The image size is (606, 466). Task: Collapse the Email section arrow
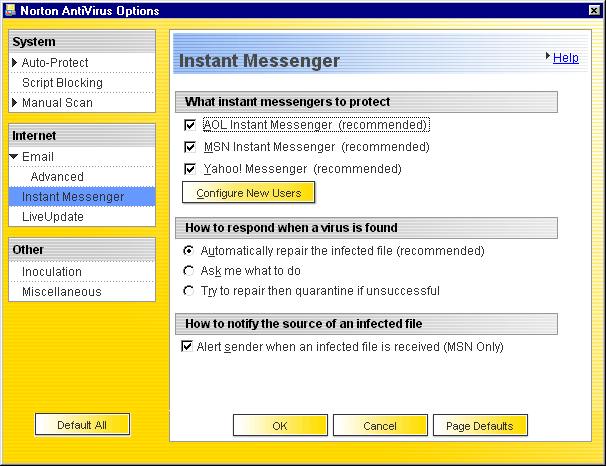click(x=15, y=157)
